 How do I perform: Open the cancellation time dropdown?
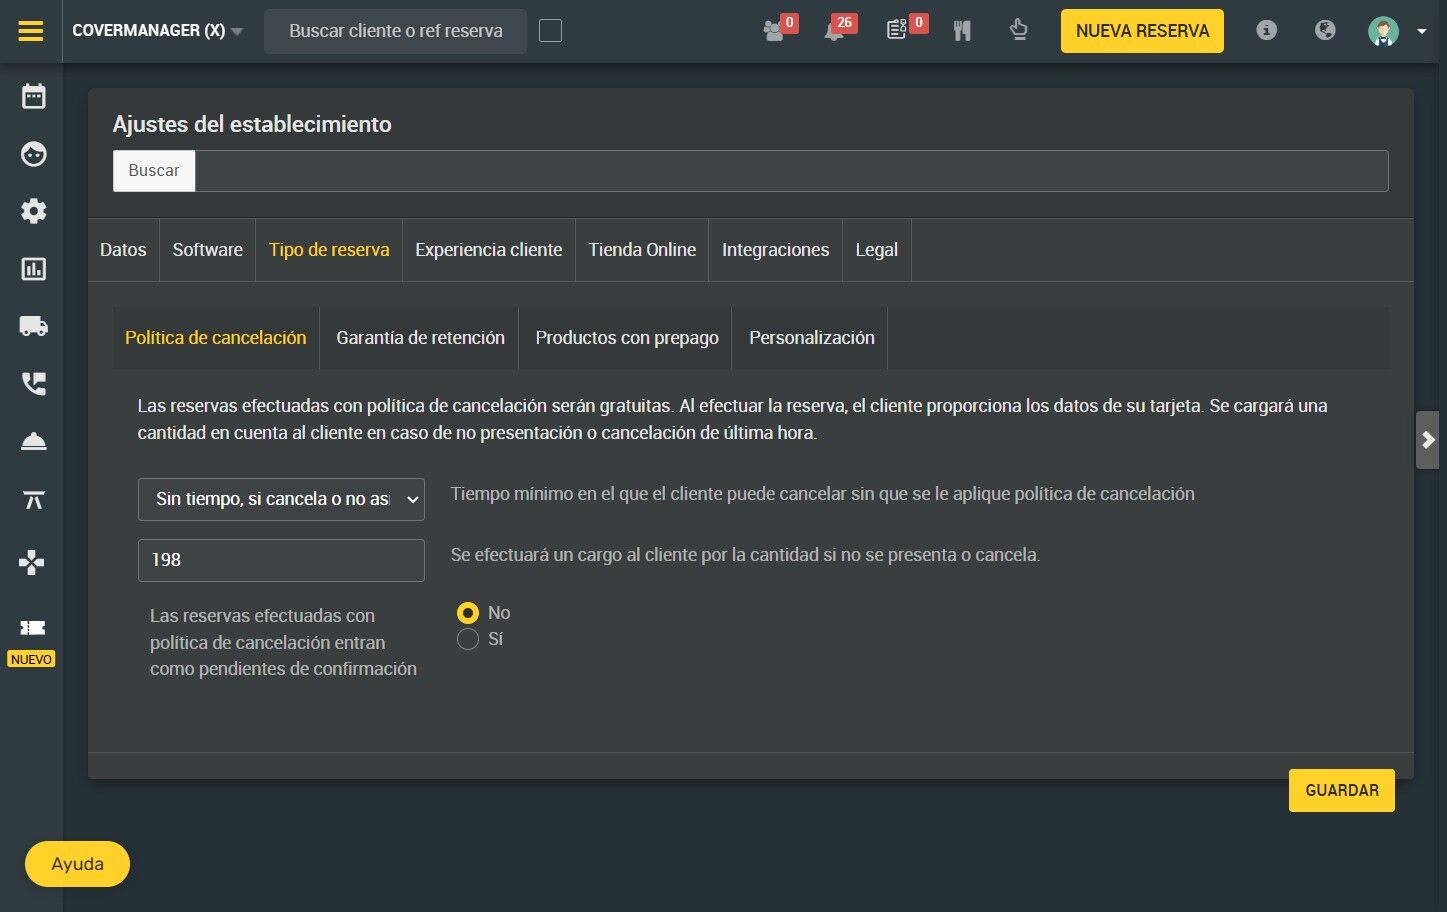[281, 499]
